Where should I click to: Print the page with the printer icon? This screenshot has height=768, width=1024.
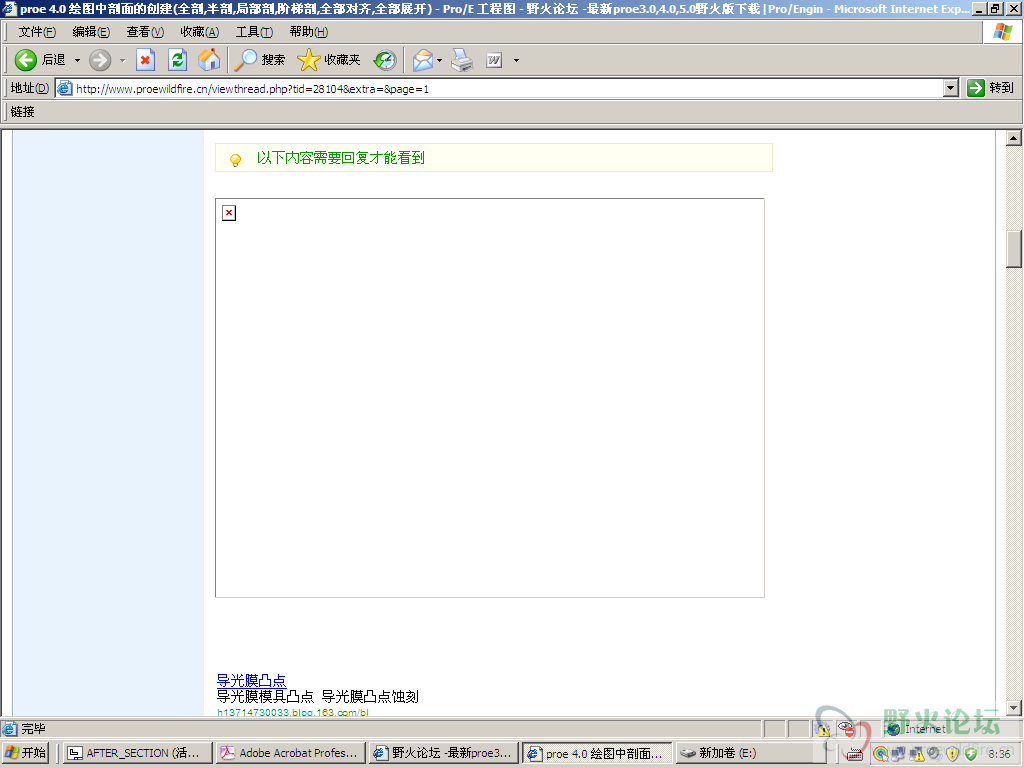point(462,60)
